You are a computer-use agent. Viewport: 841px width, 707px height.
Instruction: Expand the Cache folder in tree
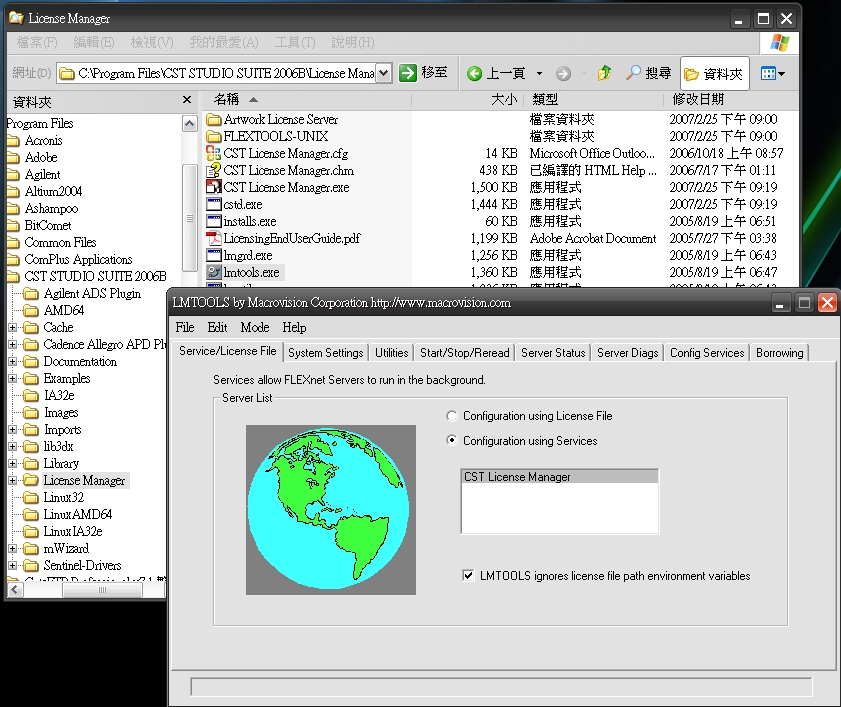tap(12, 327)
